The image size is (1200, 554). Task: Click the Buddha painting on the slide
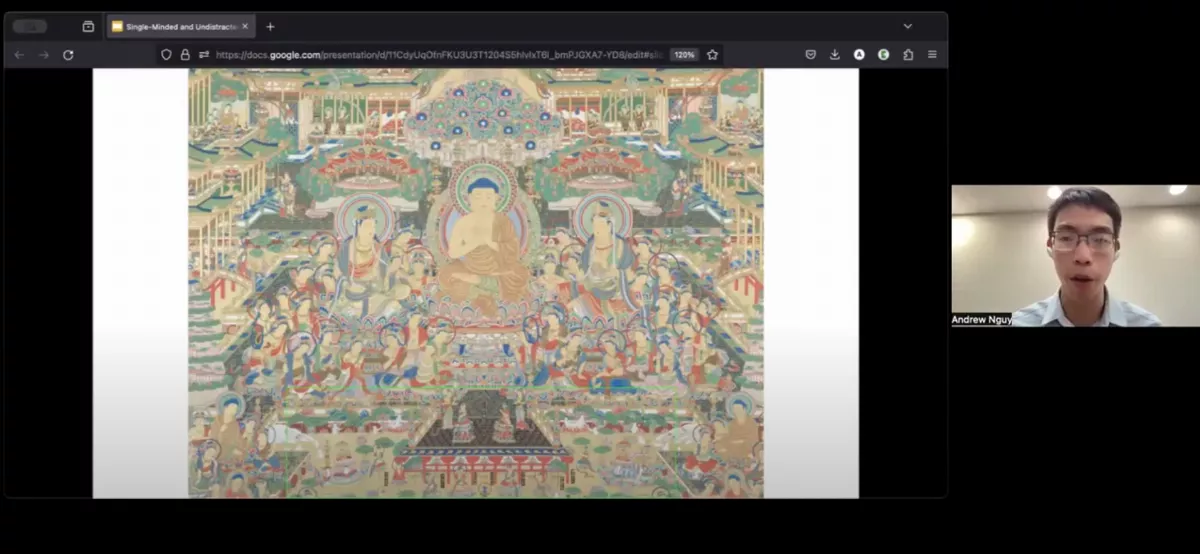(x=476, y=283)
